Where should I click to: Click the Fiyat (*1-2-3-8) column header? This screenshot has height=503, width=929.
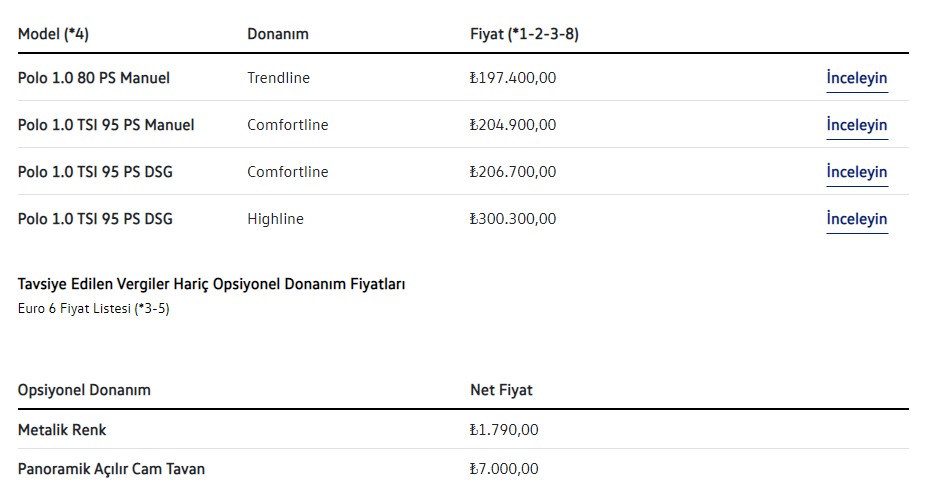tap(524, 34)
